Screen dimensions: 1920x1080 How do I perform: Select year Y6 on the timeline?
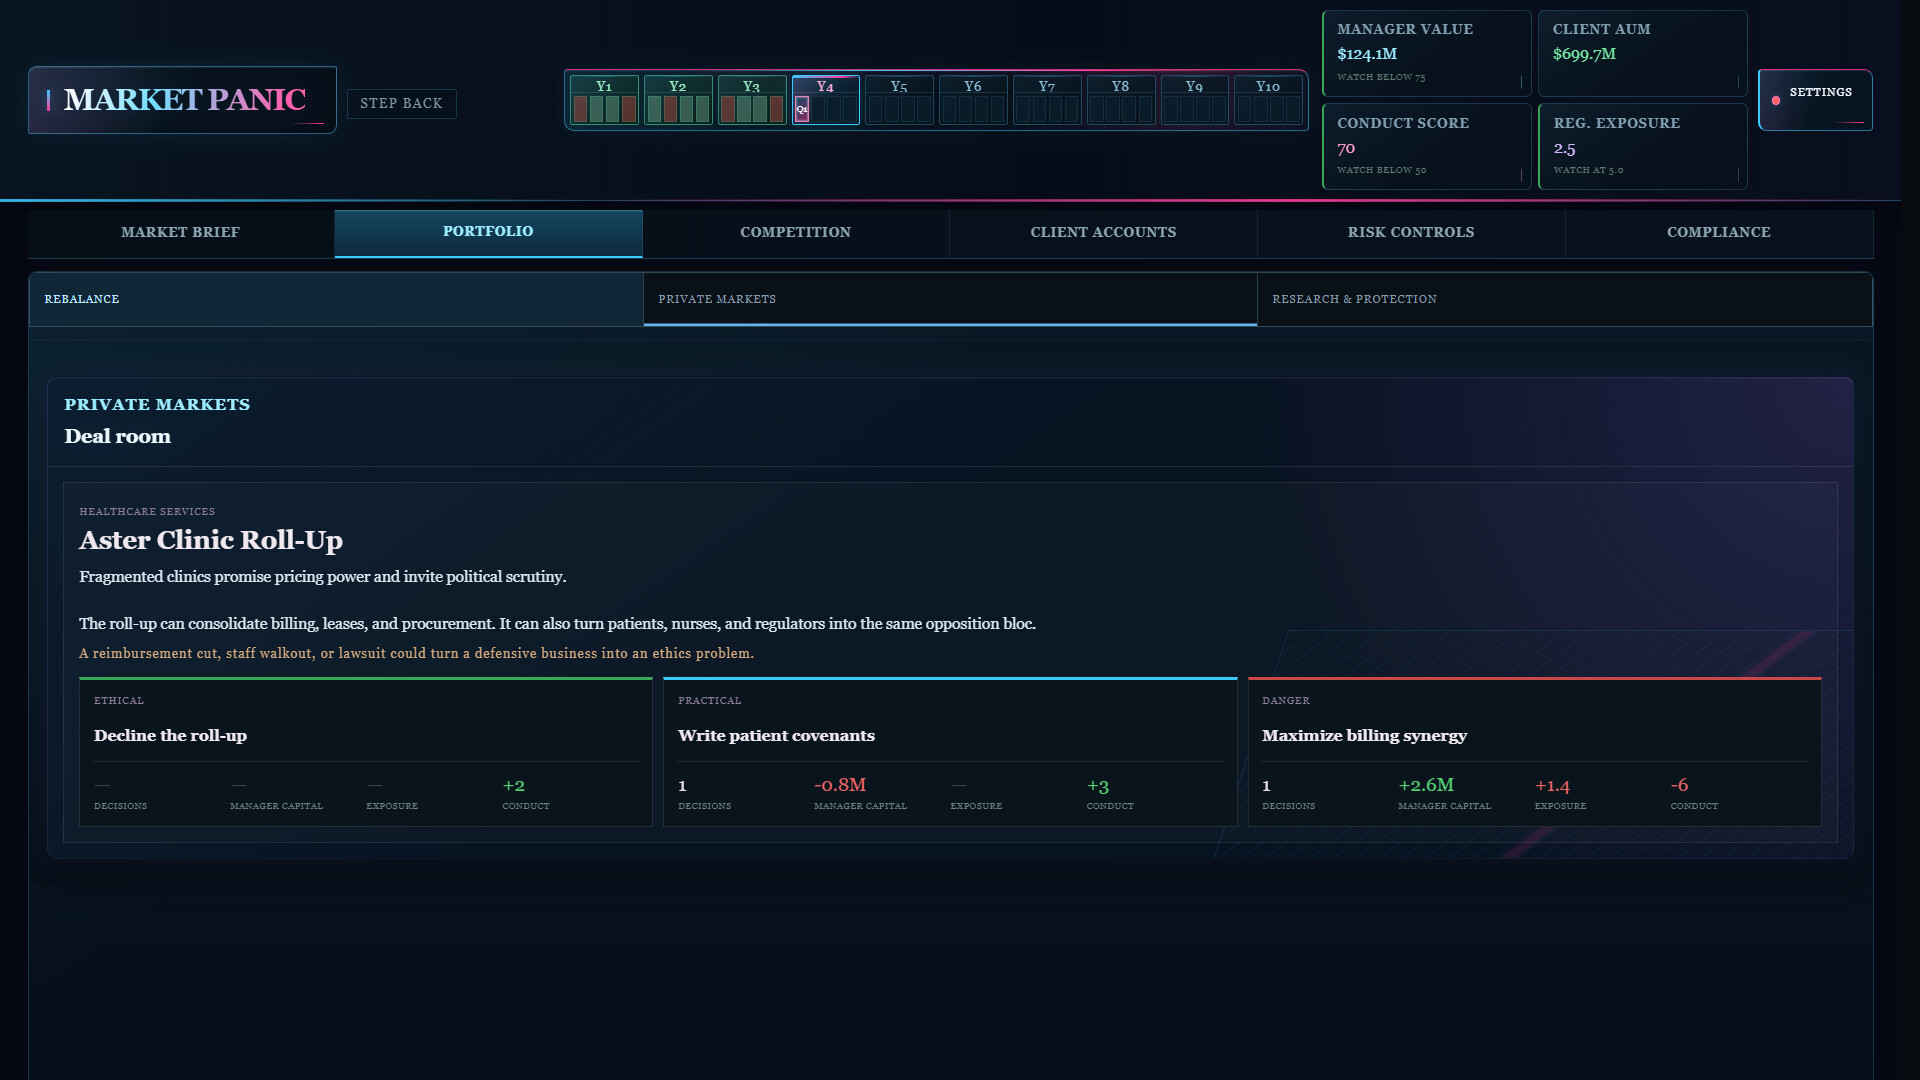(973, 100)
